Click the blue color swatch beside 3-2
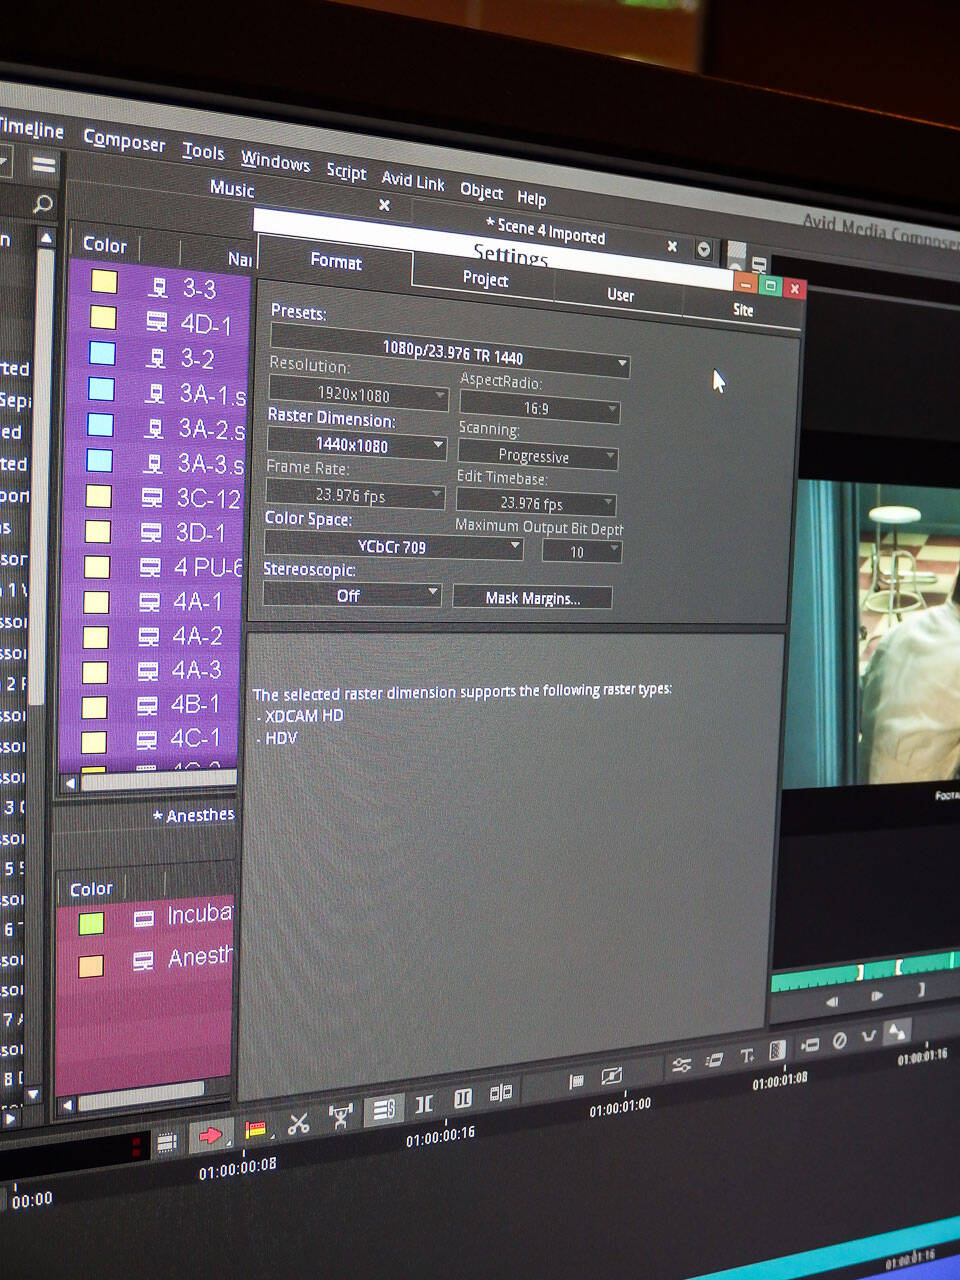The width and height of the screenshot is (960, 1280). (102, 353)
